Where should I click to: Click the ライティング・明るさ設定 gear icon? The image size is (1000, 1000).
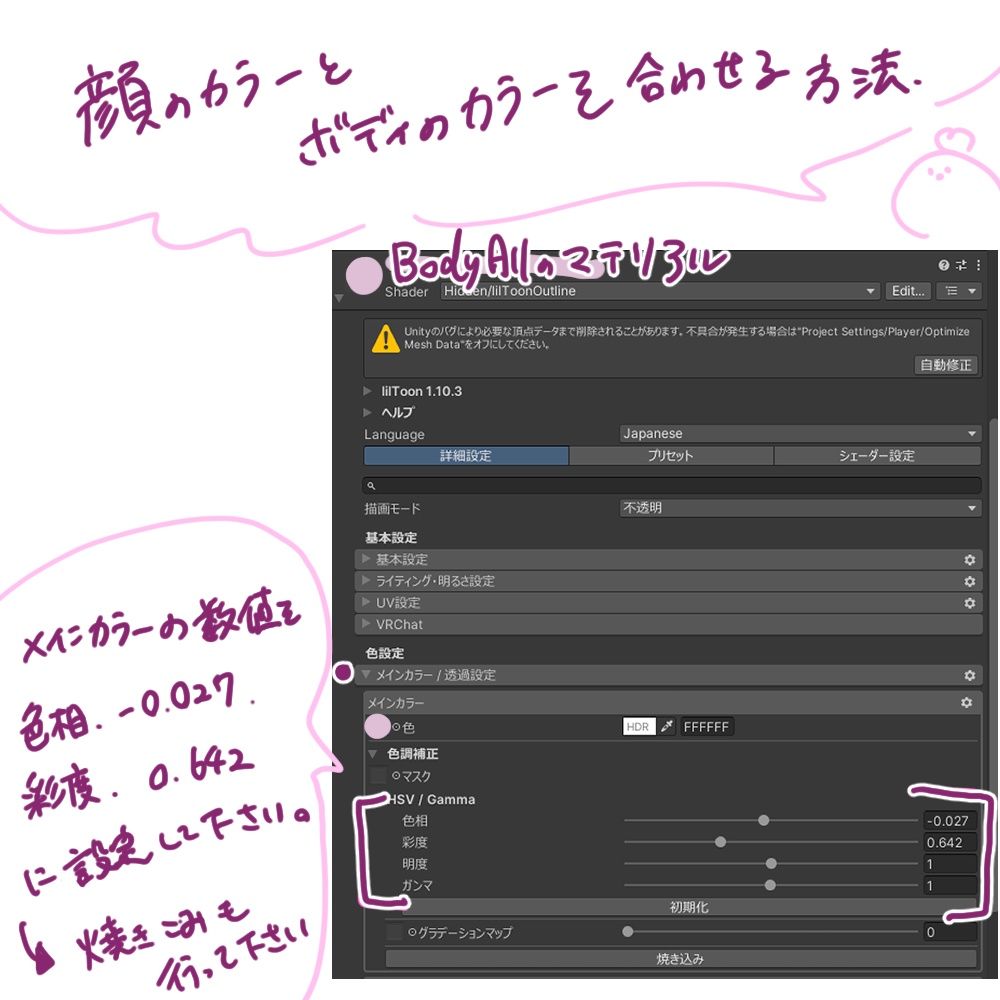click(968, 581)
